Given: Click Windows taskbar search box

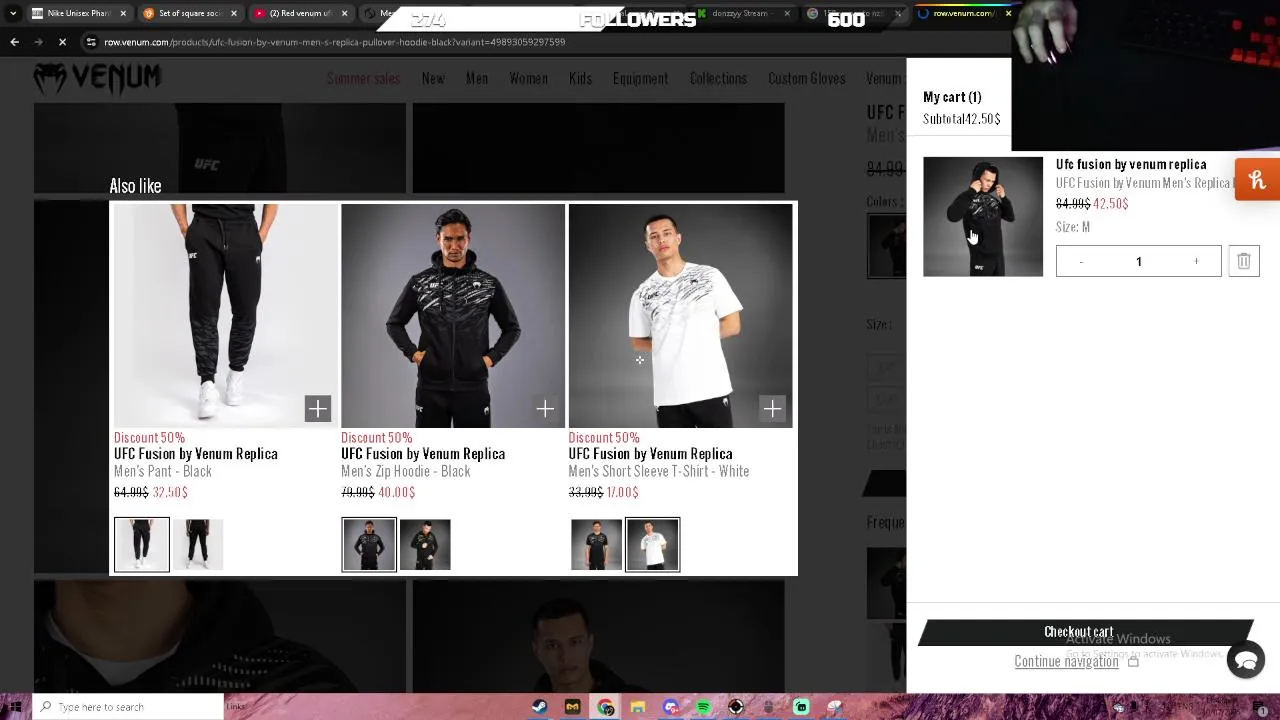Looking at the screenshot, I should [128, 707].
